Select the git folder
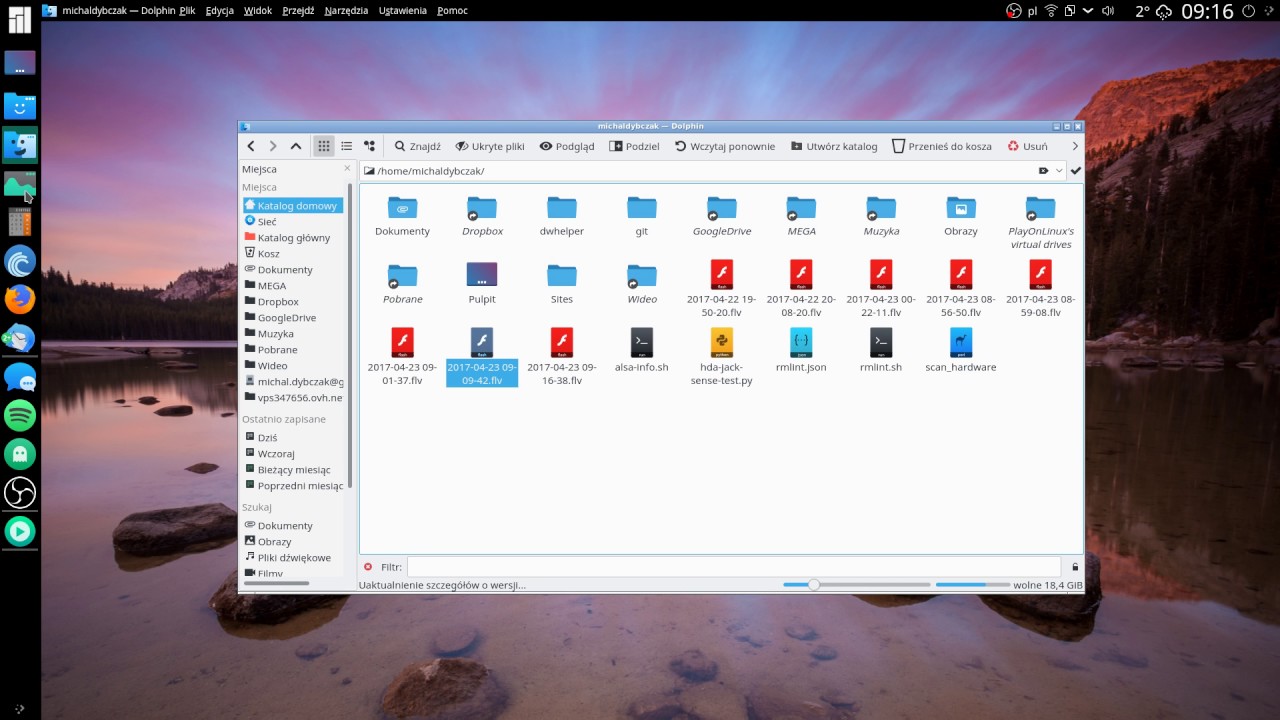 coord(642,215)
